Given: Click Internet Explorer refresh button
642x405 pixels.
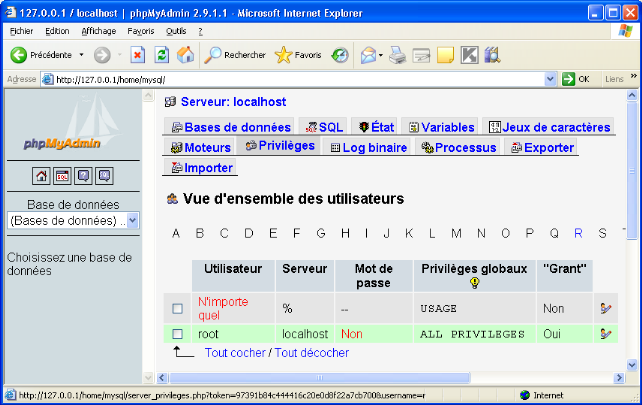Looking at the screenshot, I should point(161,55).
